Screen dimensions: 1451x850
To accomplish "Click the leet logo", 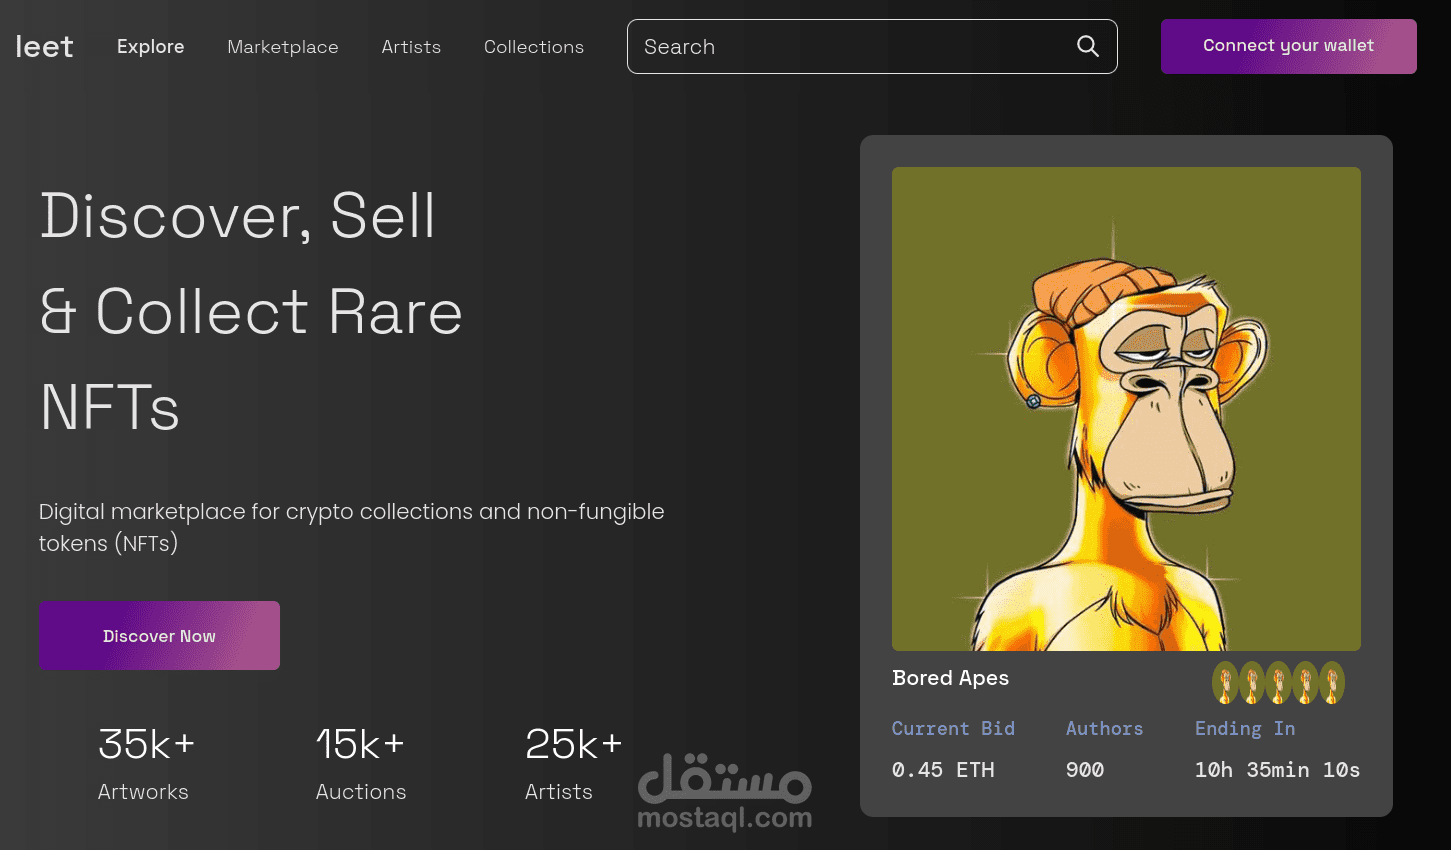I will (x=44, y=47).
